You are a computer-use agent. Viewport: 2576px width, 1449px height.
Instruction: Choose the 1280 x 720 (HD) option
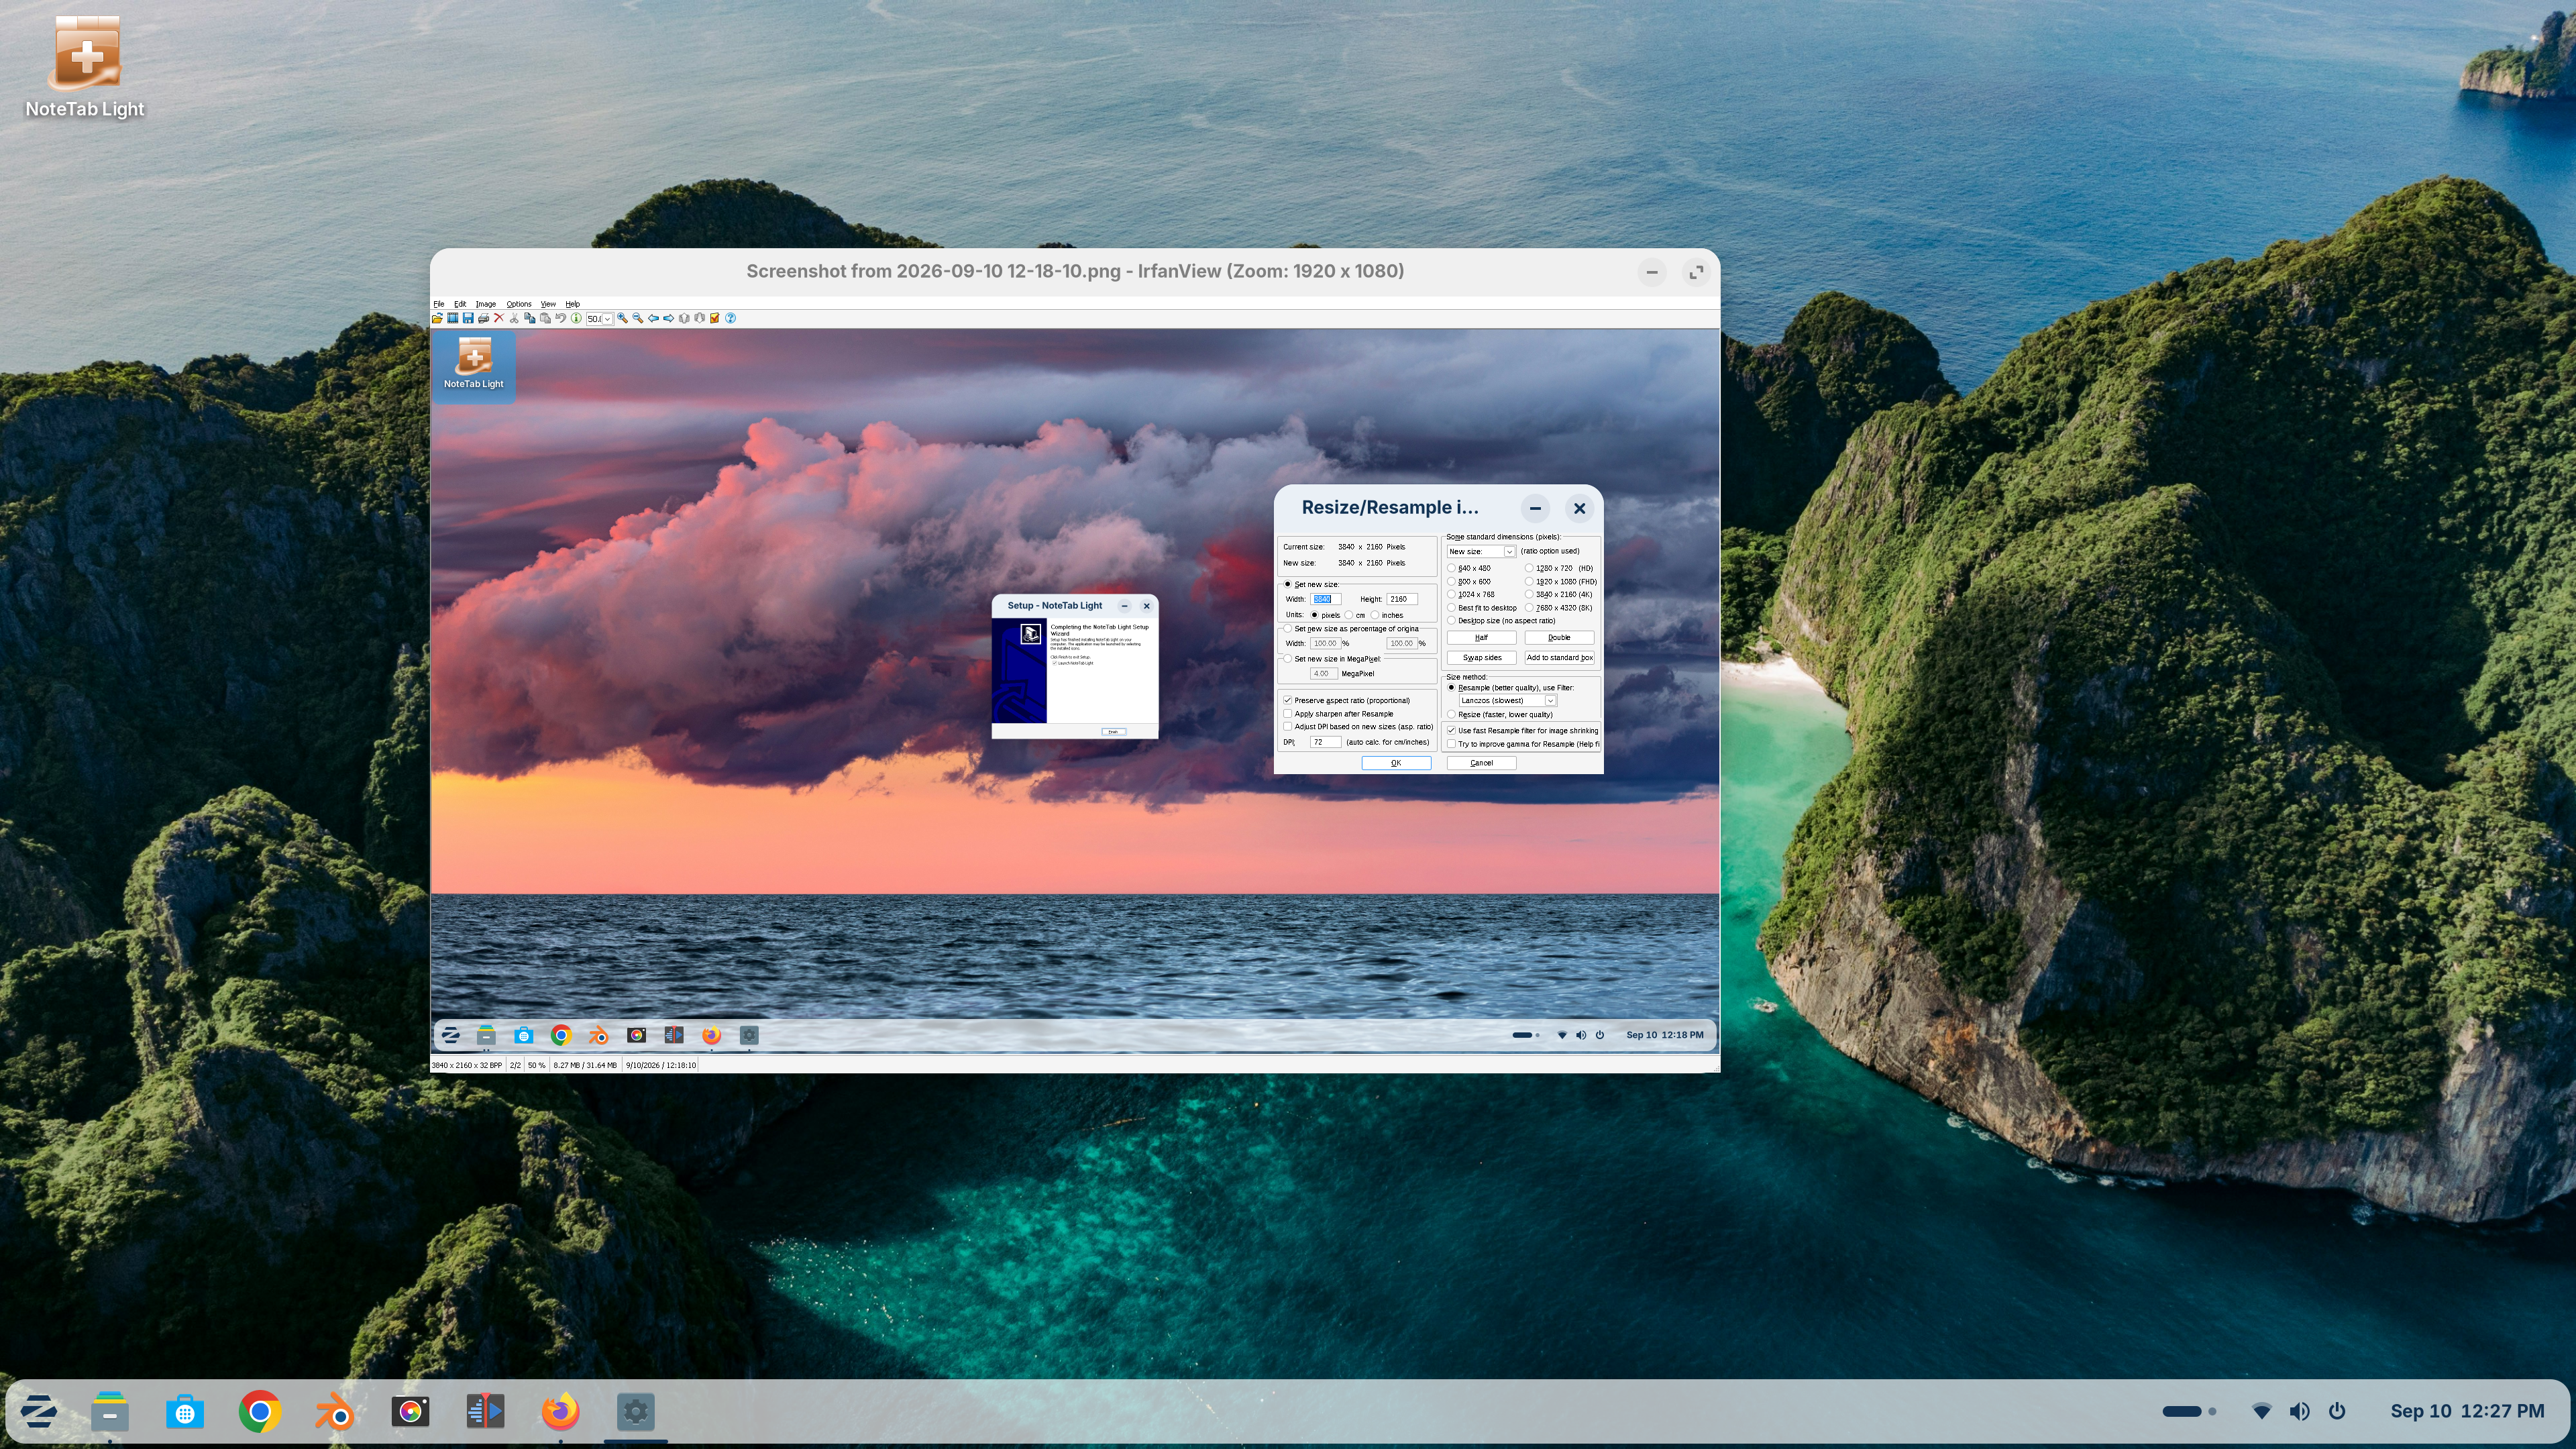(1529, 568)
